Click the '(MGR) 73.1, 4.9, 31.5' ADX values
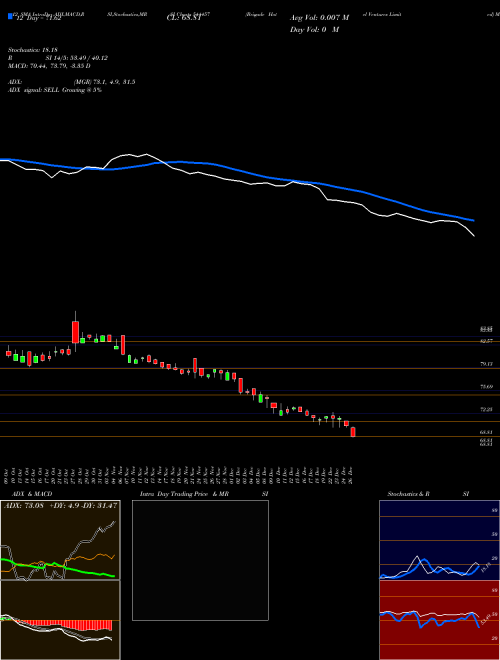 click(104, 82)
